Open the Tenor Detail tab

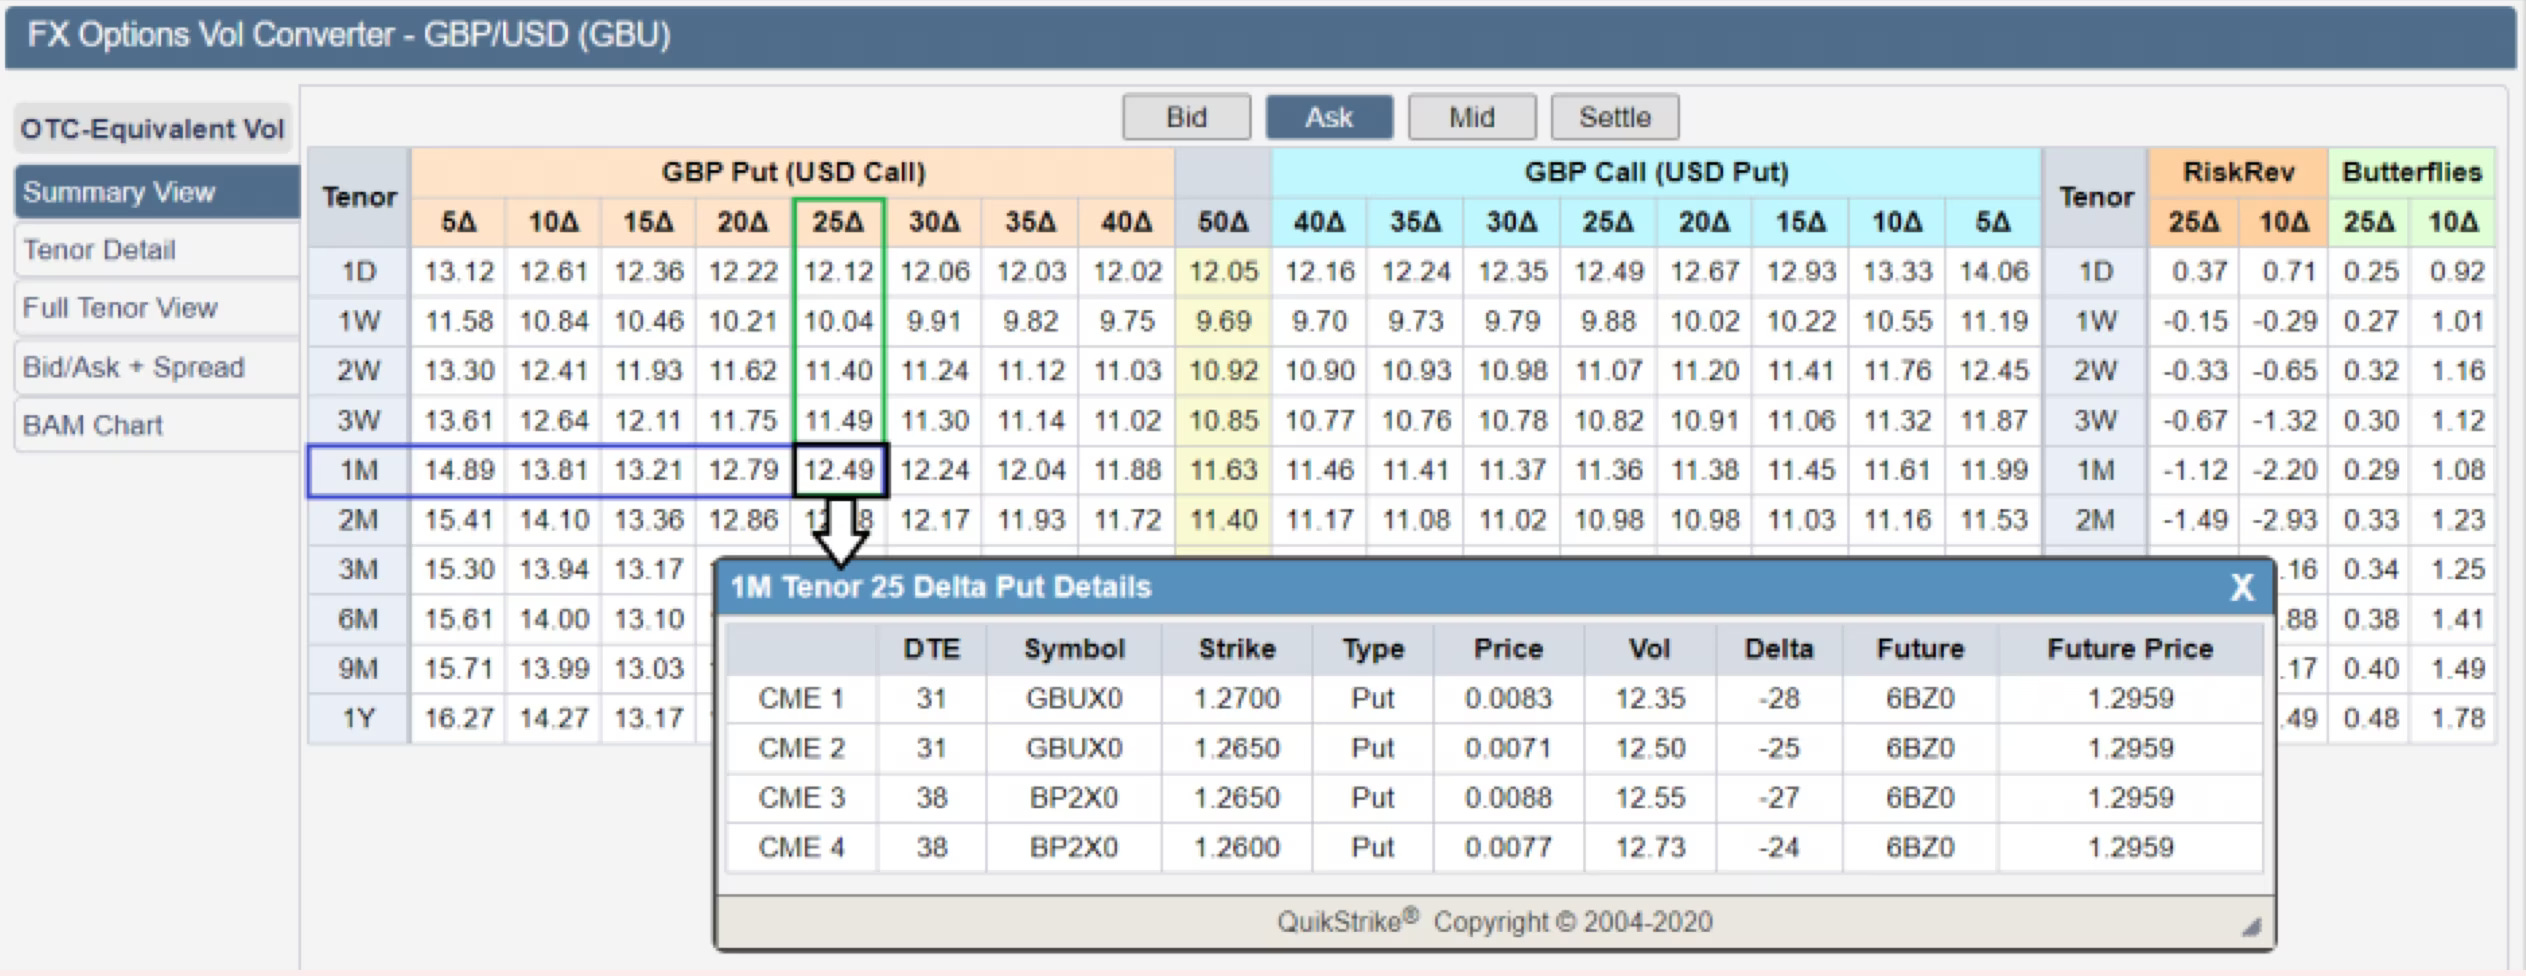[157, 250]
